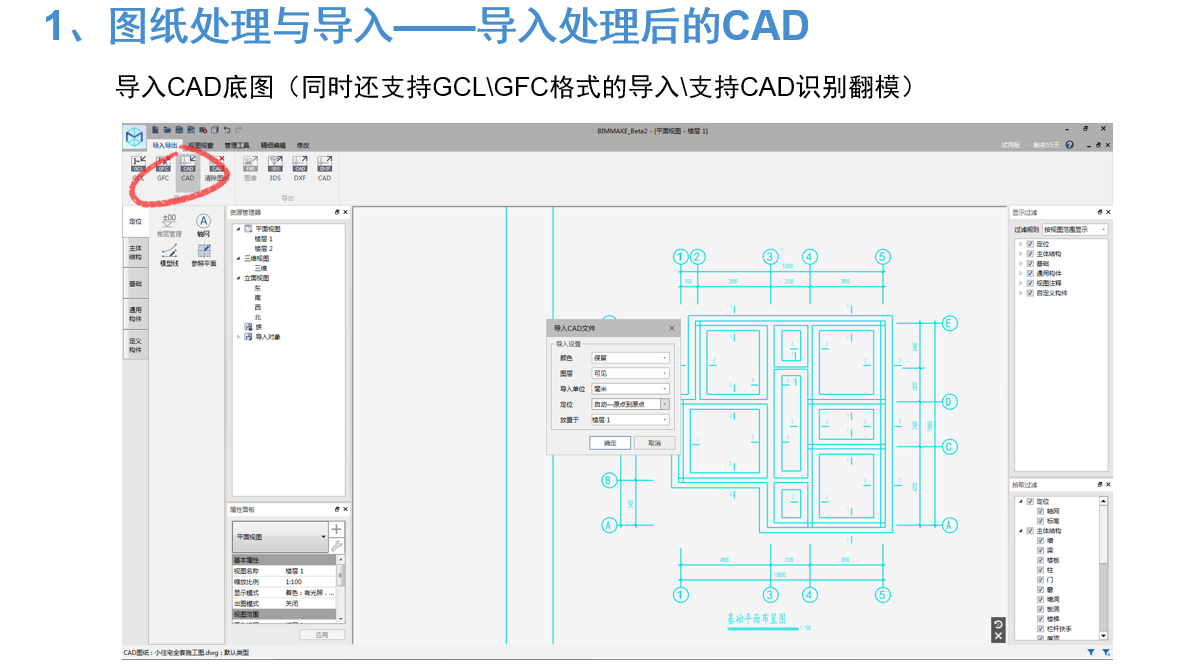Screen dimensions: 1188x671
Task: Select the 模型线 model line tool
Action: click(169, 255)
